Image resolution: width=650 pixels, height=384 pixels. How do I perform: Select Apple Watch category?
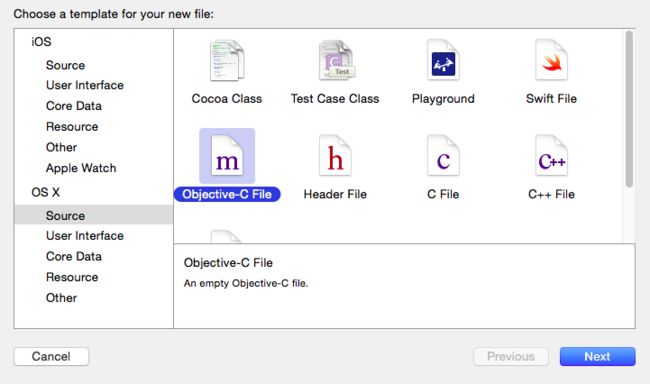81,168
